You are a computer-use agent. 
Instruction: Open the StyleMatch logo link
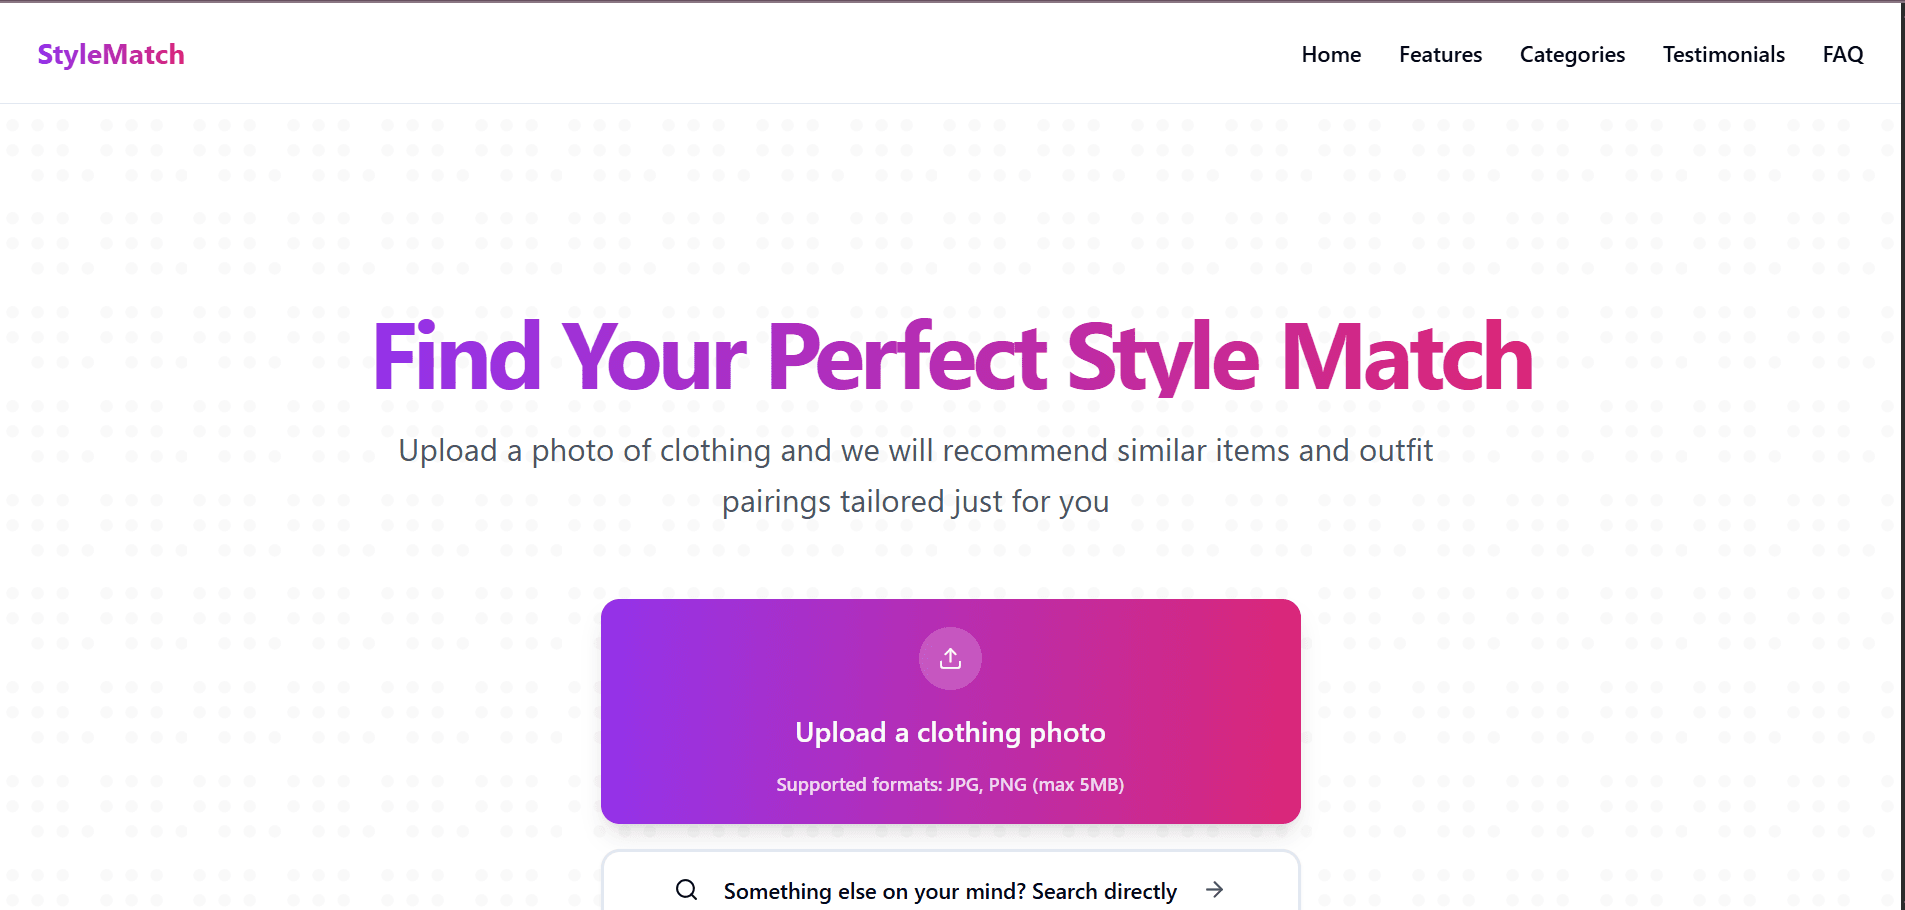tap(111, 54)
